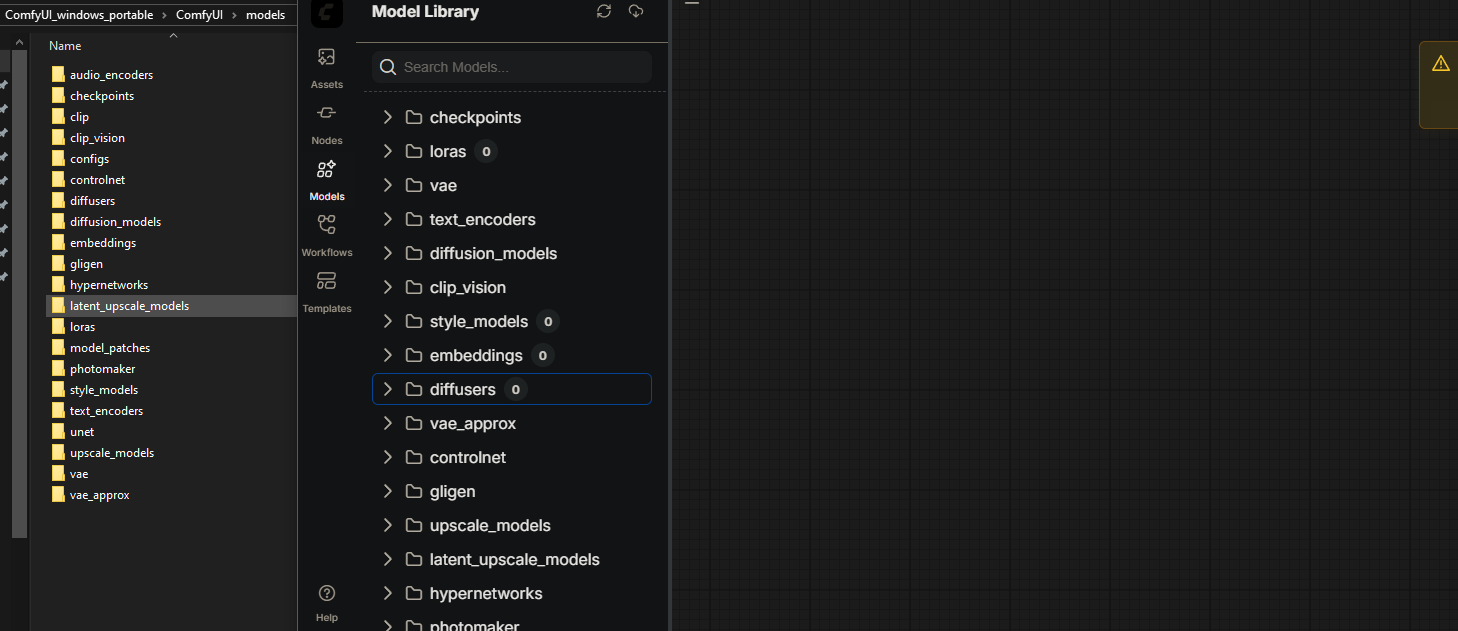Expand the latent_upscale_models folder chevron

tap(388, 559)
